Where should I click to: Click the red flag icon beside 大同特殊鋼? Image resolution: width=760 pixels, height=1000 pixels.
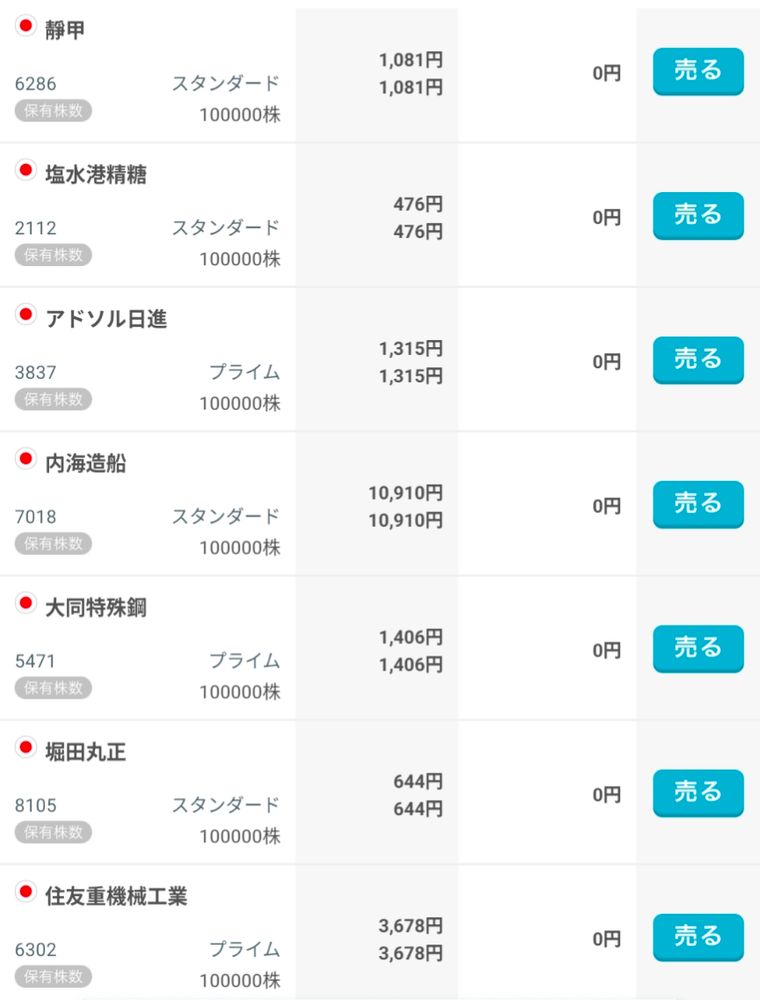click(26, 603)
